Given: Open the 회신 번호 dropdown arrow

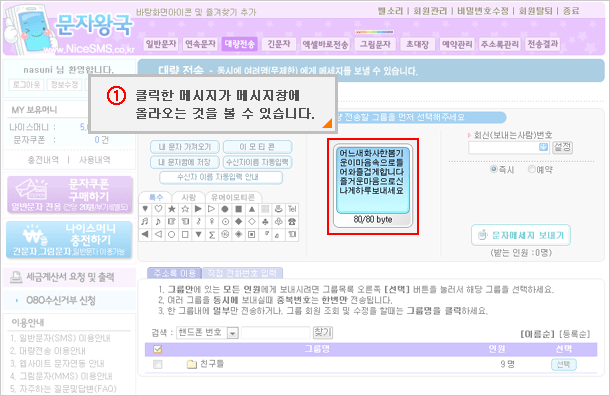Looking at the screenshot, I should (543, 147).
